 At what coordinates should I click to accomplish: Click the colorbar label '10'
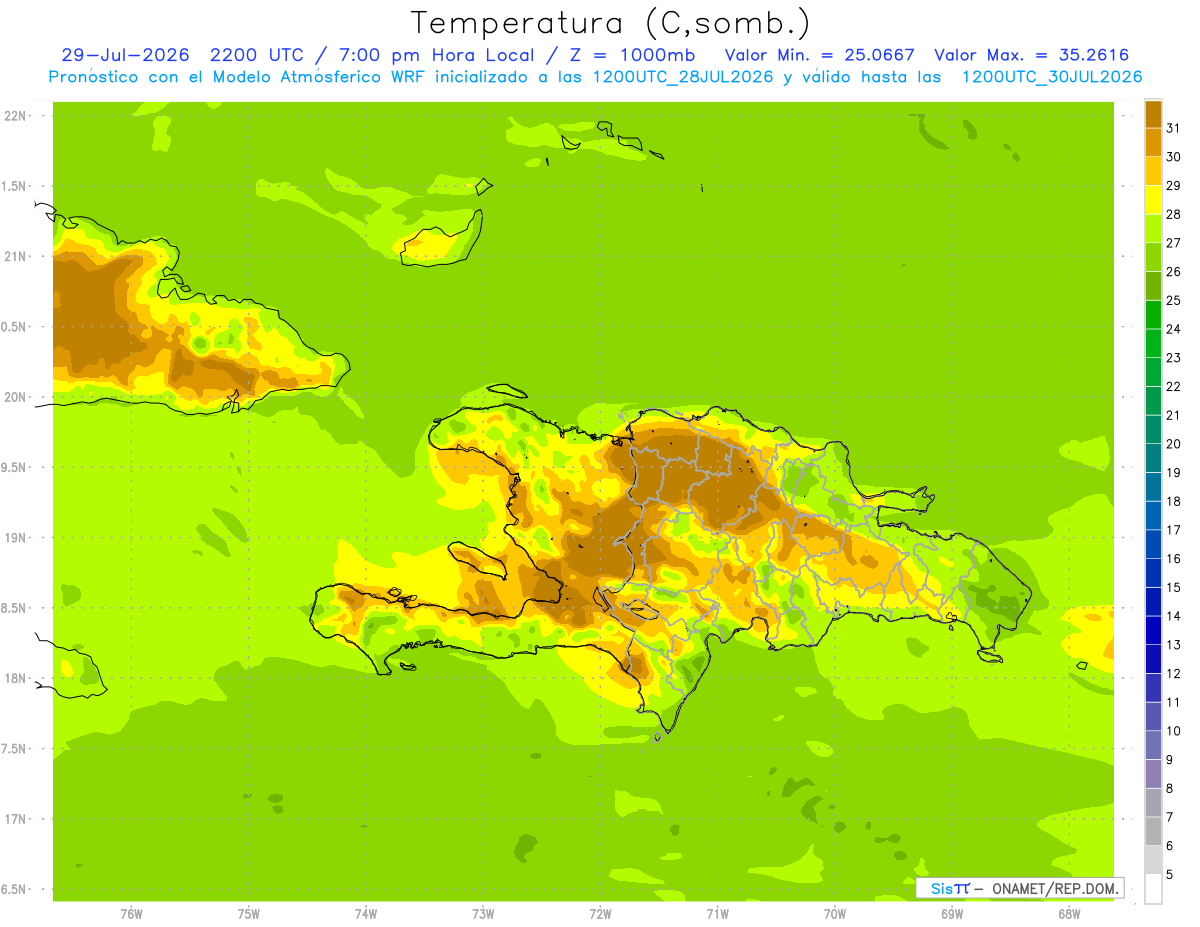click(x=1173, y=731)
